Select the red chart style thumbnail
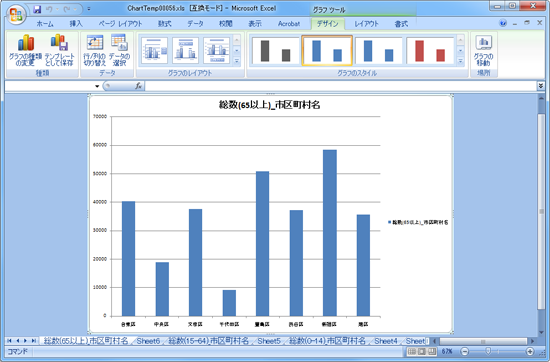This screenshot has height=362, width=550. click(430, 51)
